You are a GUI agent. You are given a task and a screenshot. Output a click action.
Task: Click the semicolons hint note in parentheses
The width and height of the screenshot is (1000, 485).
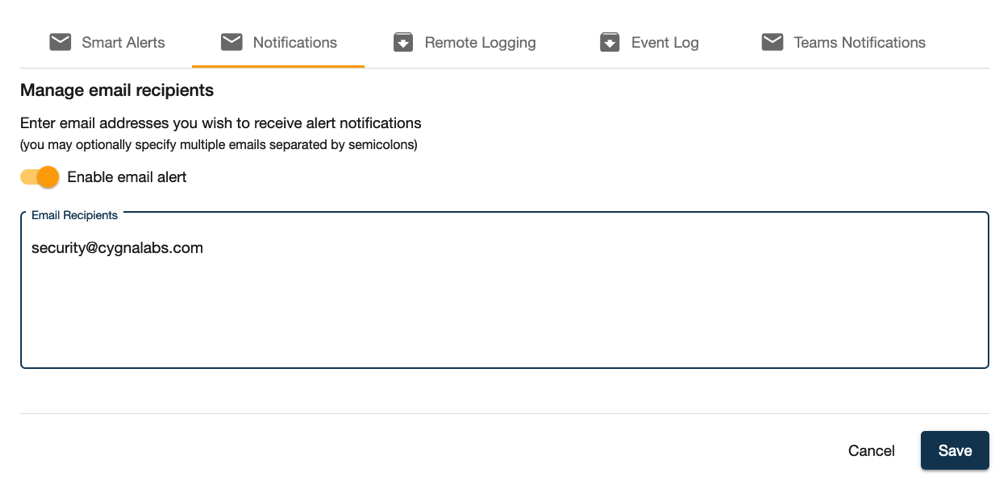[219, 145]
